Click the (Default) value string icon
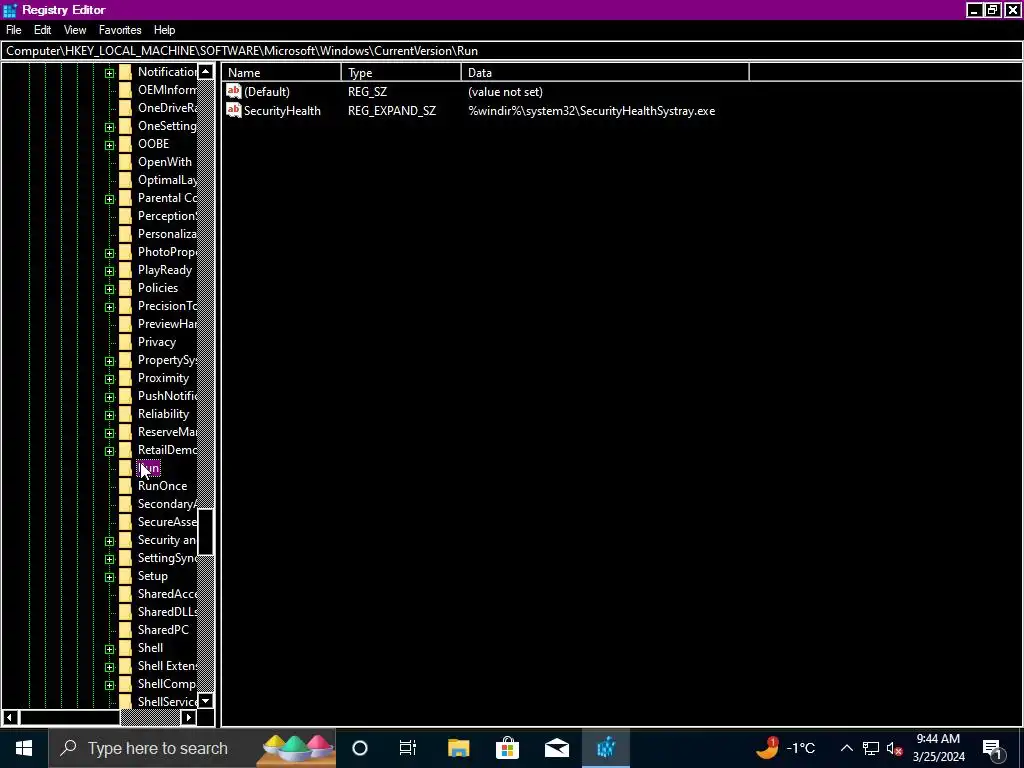The image size is (1024, 768). coord(234,91)
